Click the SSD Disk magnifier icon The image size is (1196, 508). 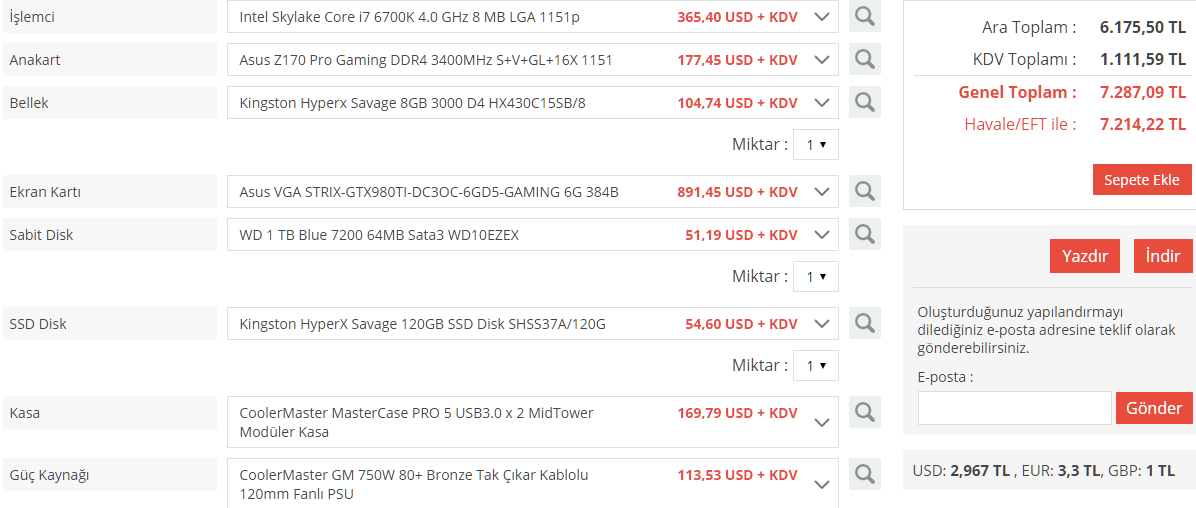coord(864,324)
